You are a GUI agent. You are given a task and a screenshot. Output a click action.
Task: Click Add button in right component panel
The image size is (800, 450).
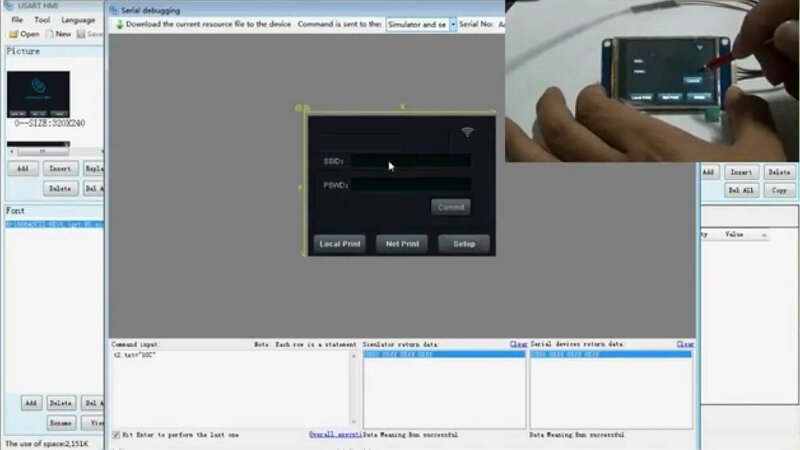pos(708,172)
